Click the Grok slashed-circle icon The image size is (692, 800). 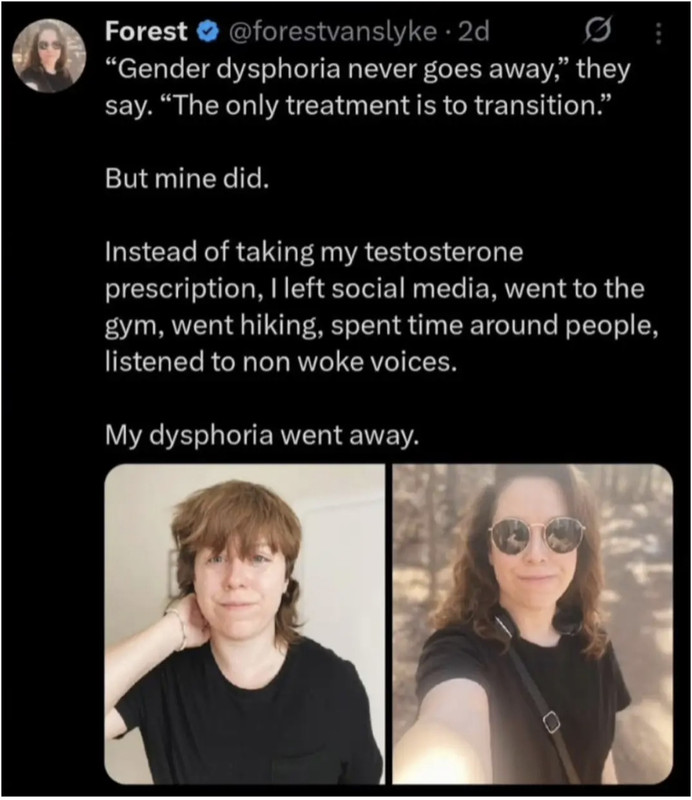[597, 30]
